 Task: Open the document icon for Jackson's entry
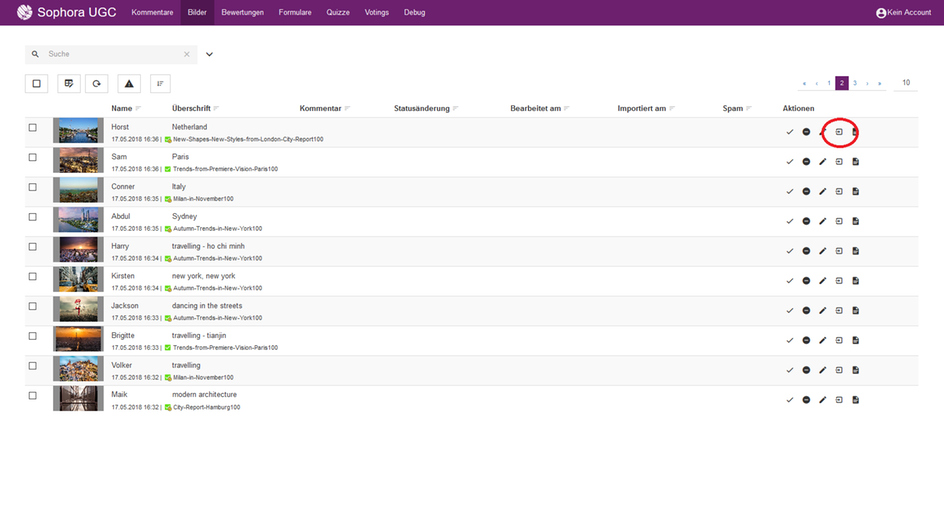coord(856,311)
